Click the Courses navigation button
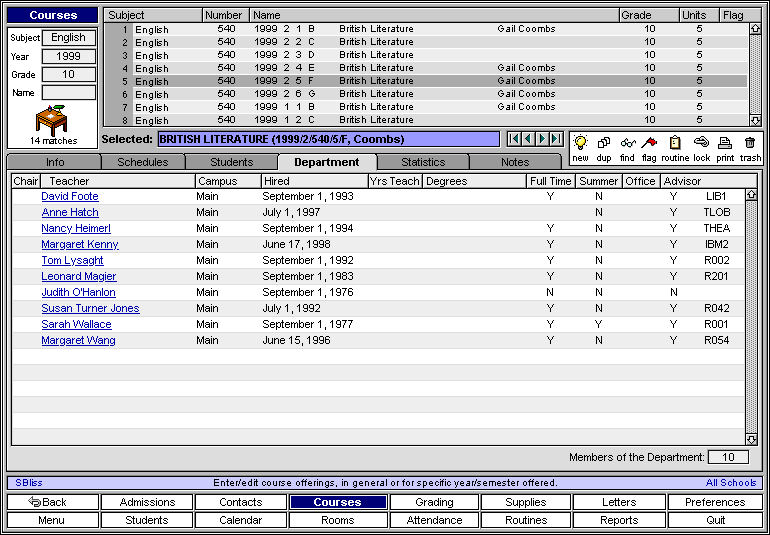This screenshot has height=535, width=770. click(x=338, y=502)
